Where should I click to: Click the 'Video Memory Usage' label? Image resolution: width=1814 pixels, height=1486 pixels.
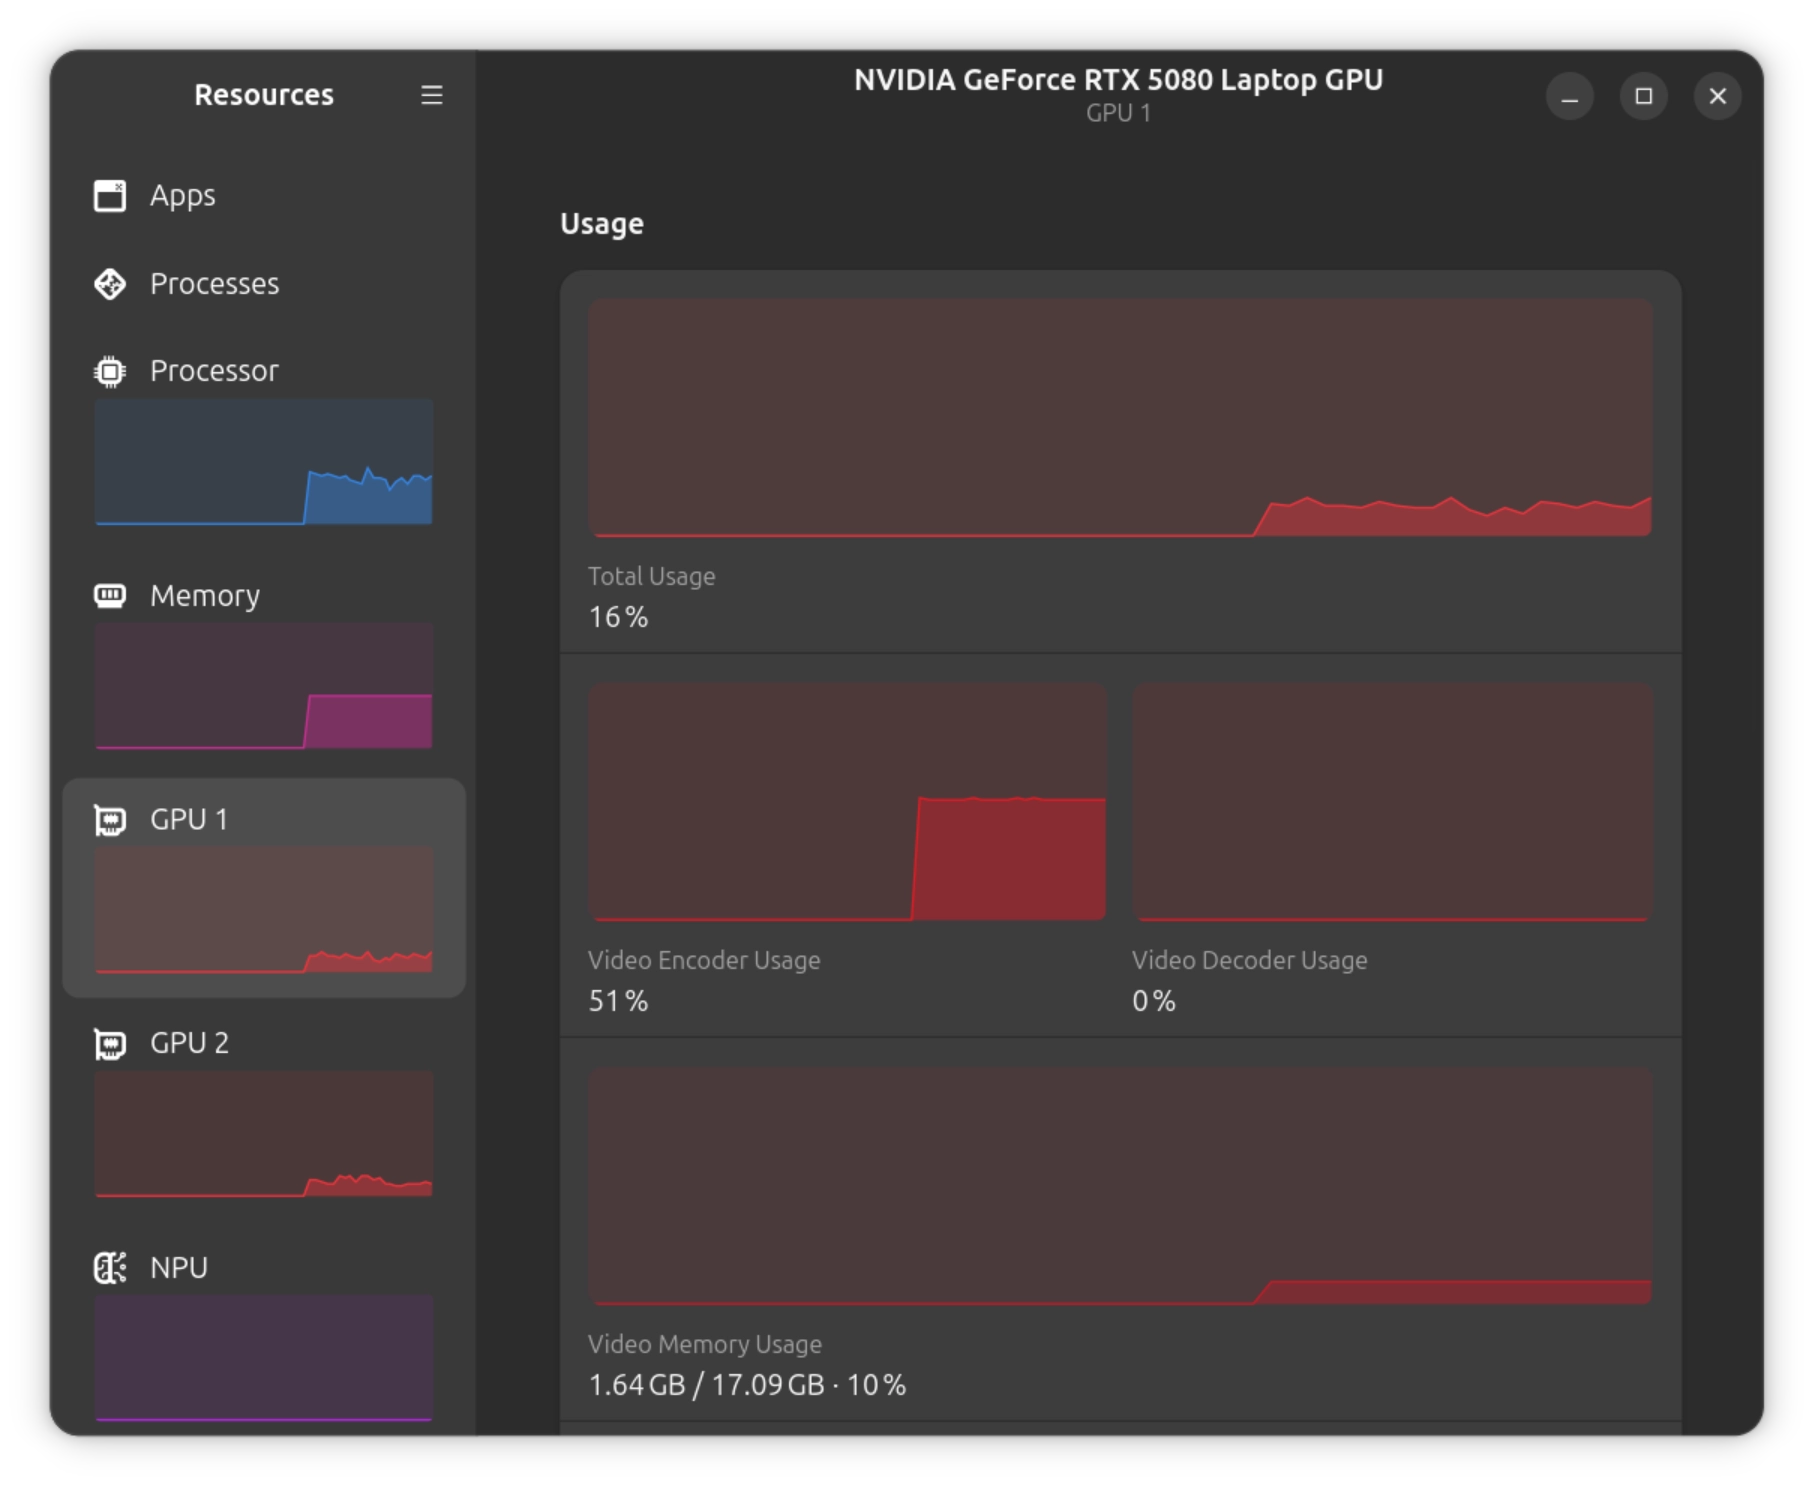704,1345
